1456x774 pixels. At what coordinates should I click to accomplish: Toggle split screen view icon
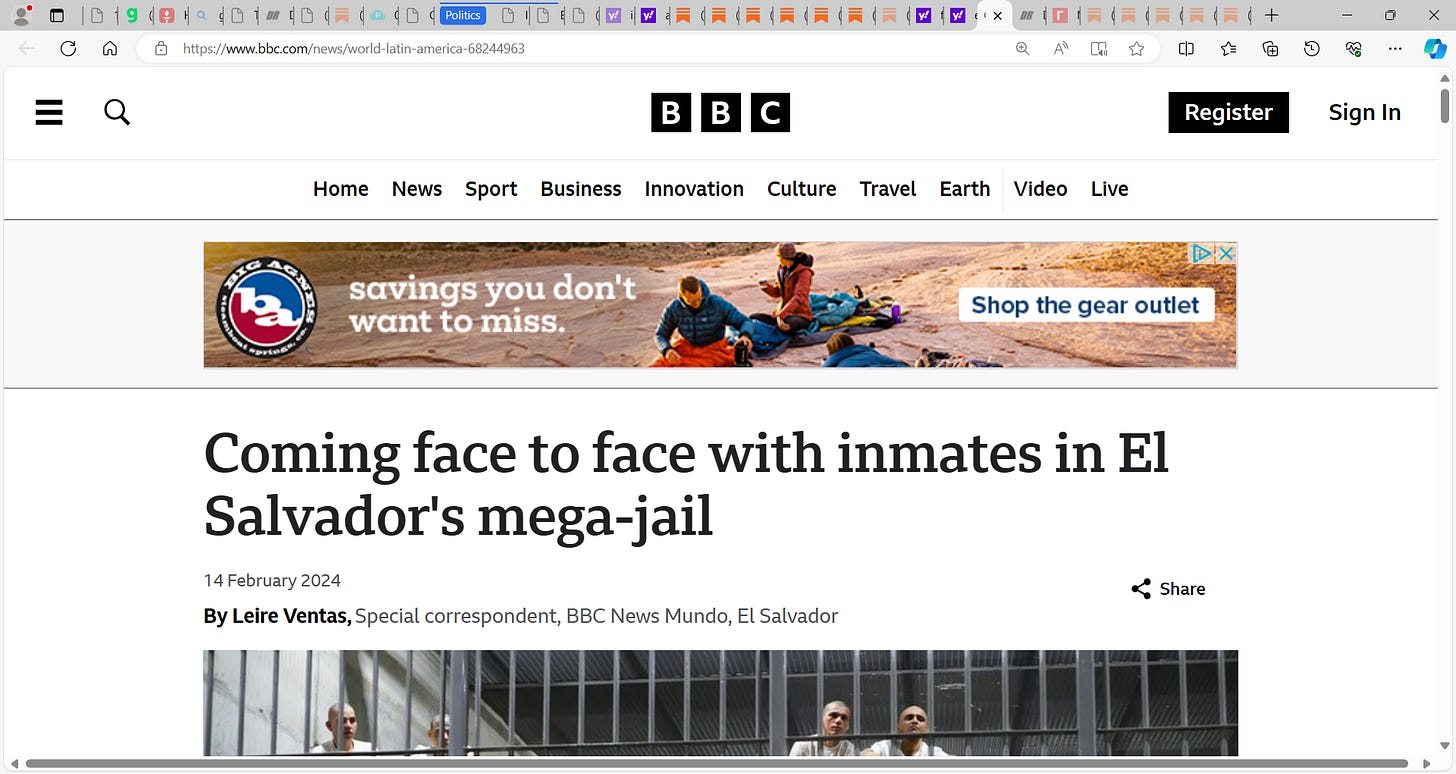click(1186, 48)
